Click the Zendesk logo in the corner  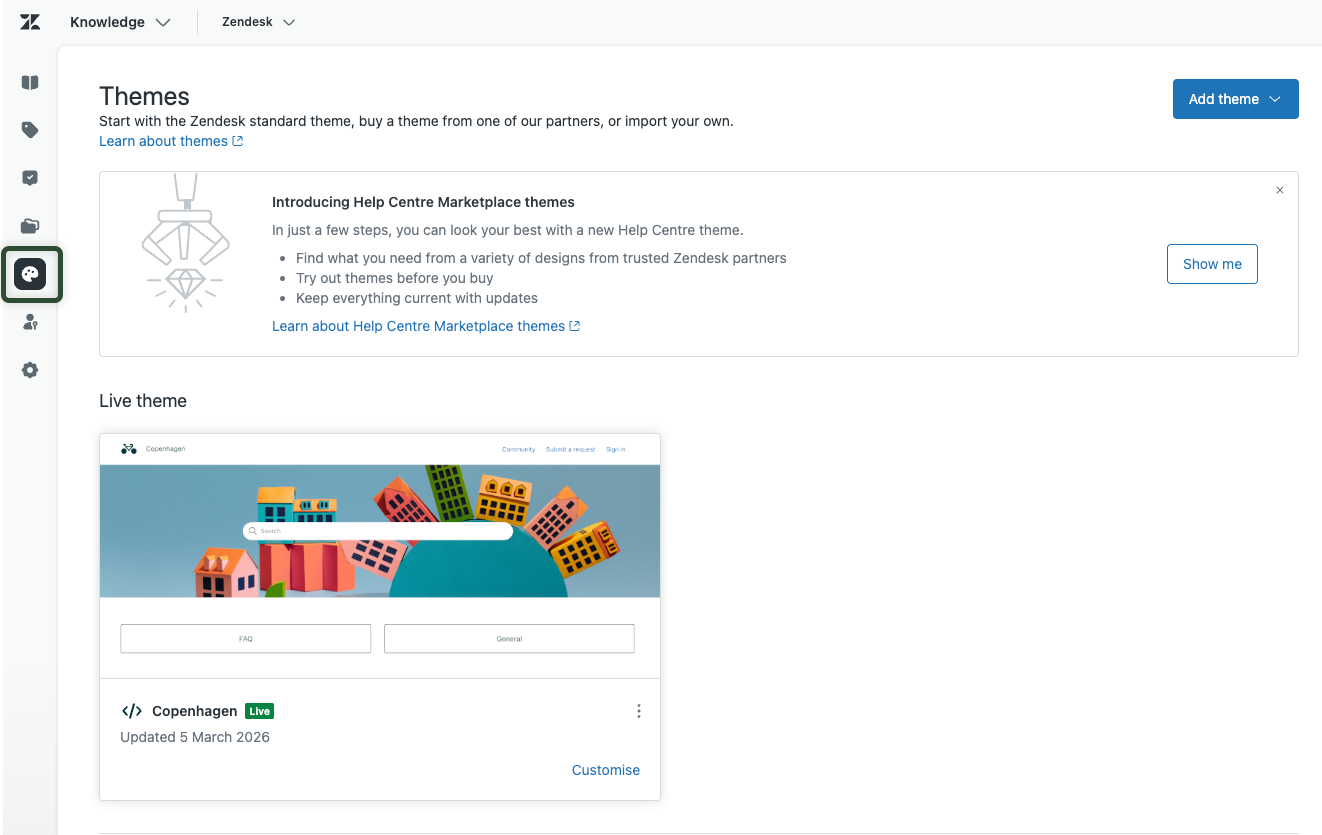tap(29, 21)
